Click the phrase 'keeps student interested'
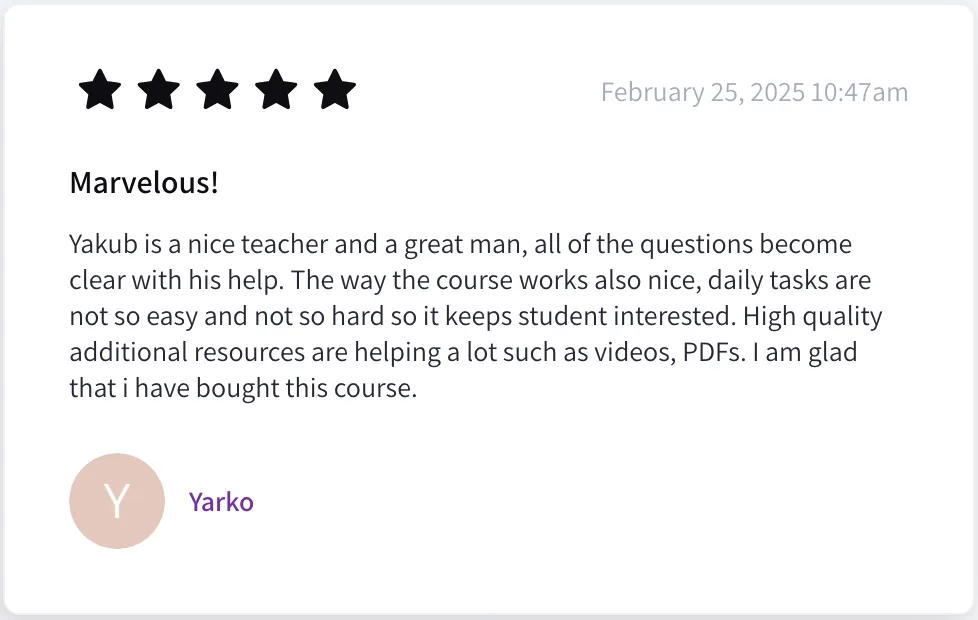The height and width of the screenshot is (620, 978). (x=588, y=316)
